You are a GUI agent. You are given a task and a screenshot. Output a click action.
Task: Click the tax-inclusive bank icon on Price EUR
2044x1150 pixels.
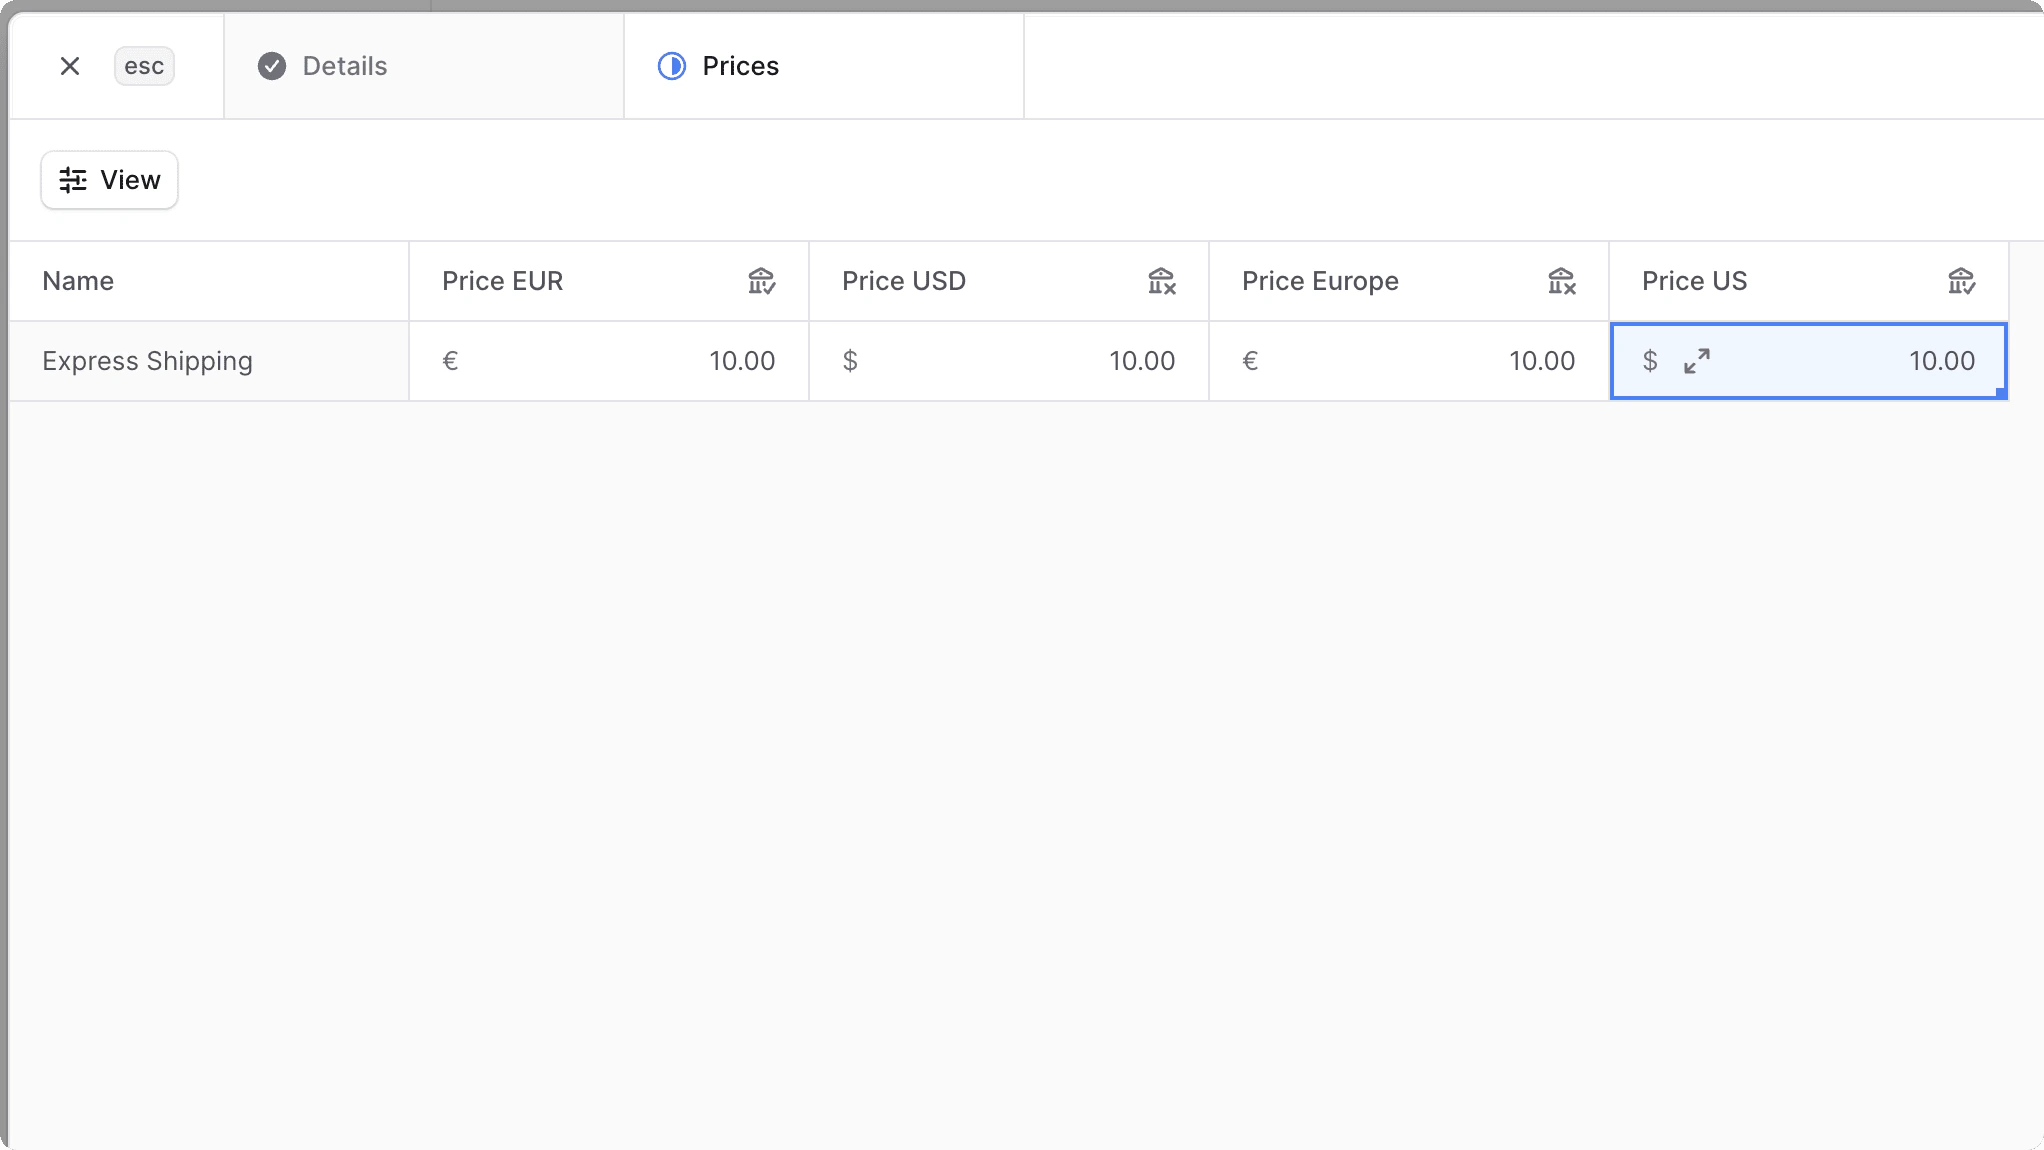click(763, 281)
